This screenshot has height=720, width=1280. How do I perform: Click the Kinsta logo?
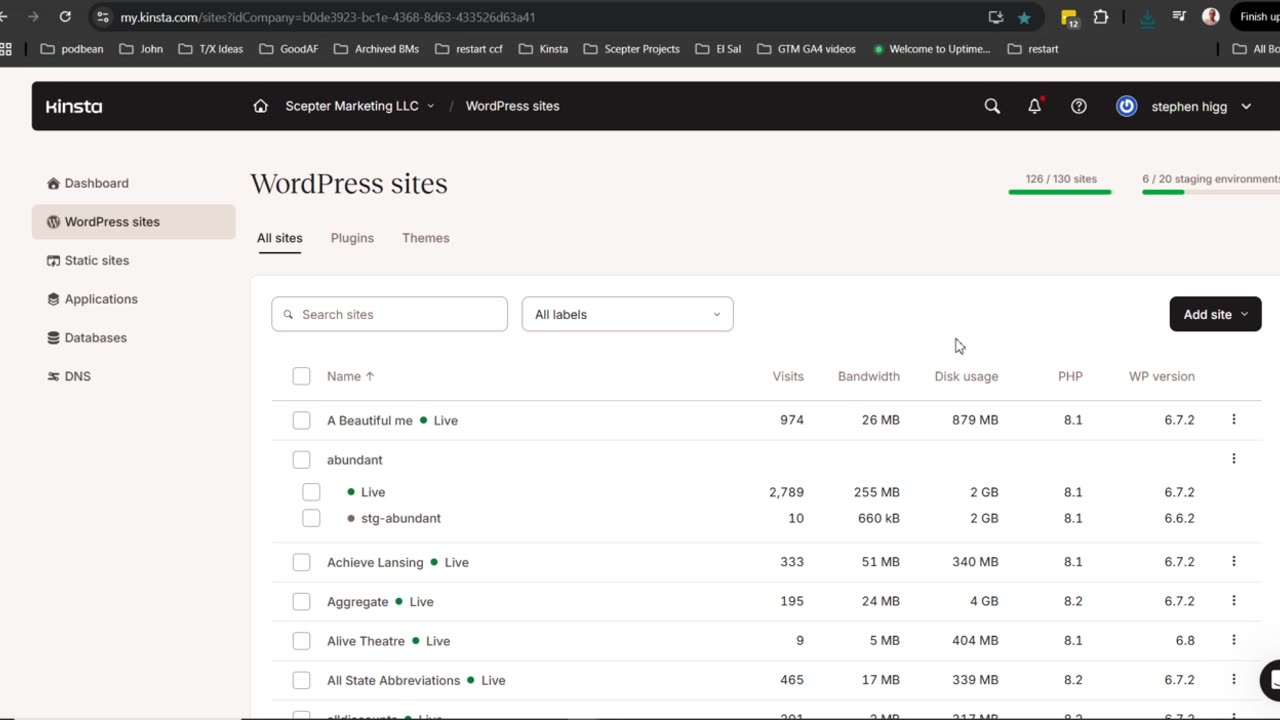pos(74,106)
